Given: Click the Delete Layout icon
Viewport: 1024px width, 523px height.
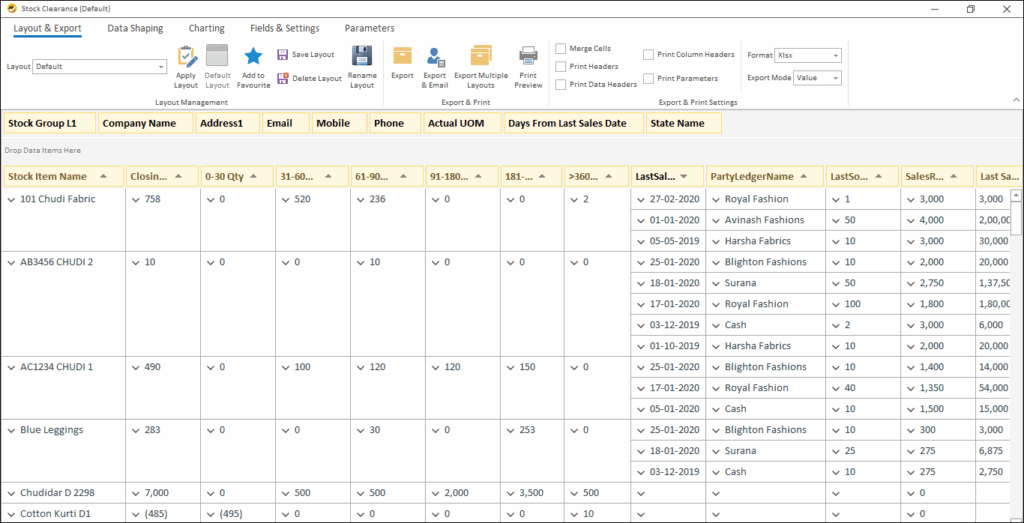Looking at the screenshot, I should (283, 78).
